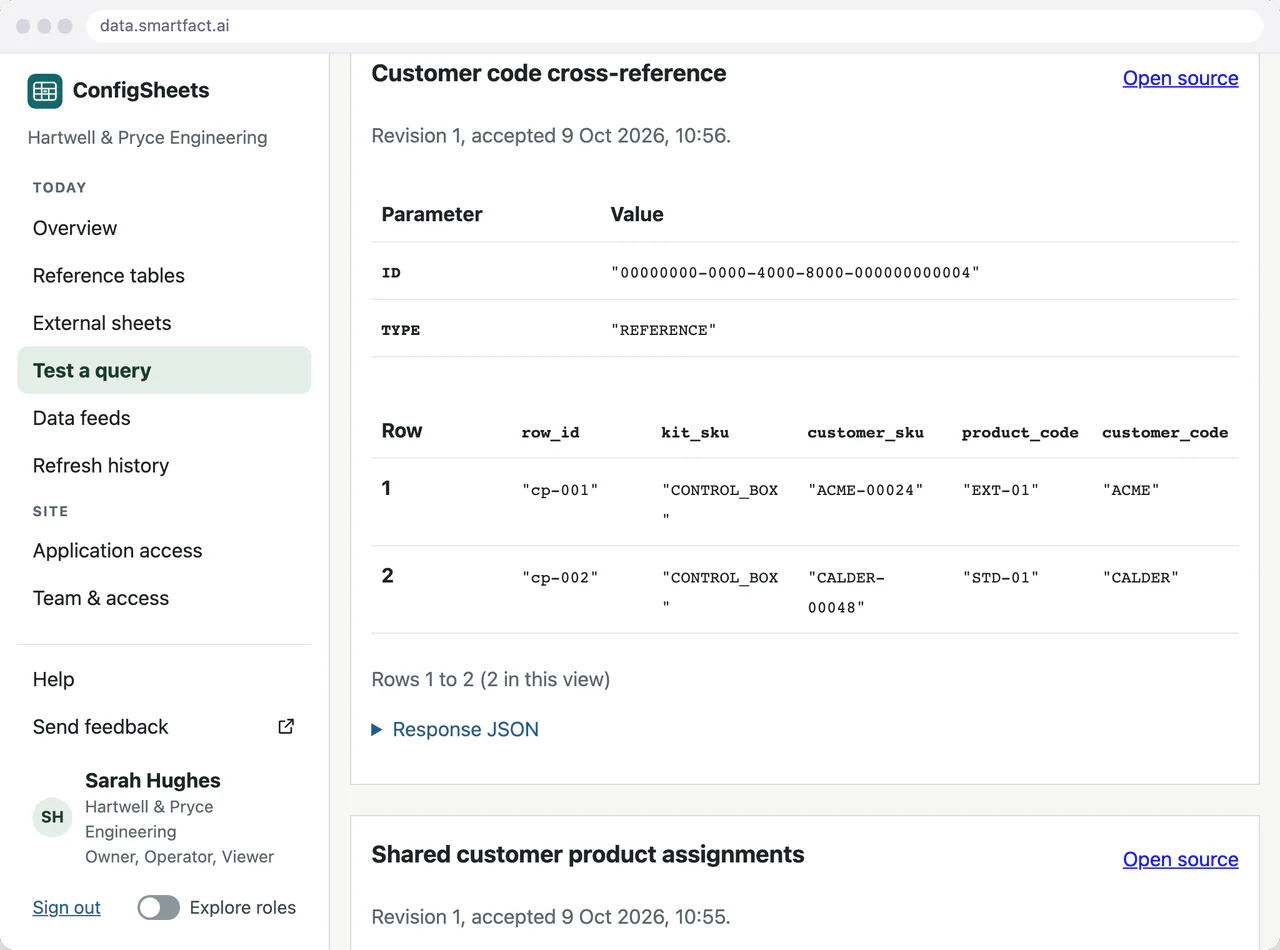Screen dimensions: 1280x950
Task: Click the Rows 1 to 2 summary text
Action: coord(491,679)
